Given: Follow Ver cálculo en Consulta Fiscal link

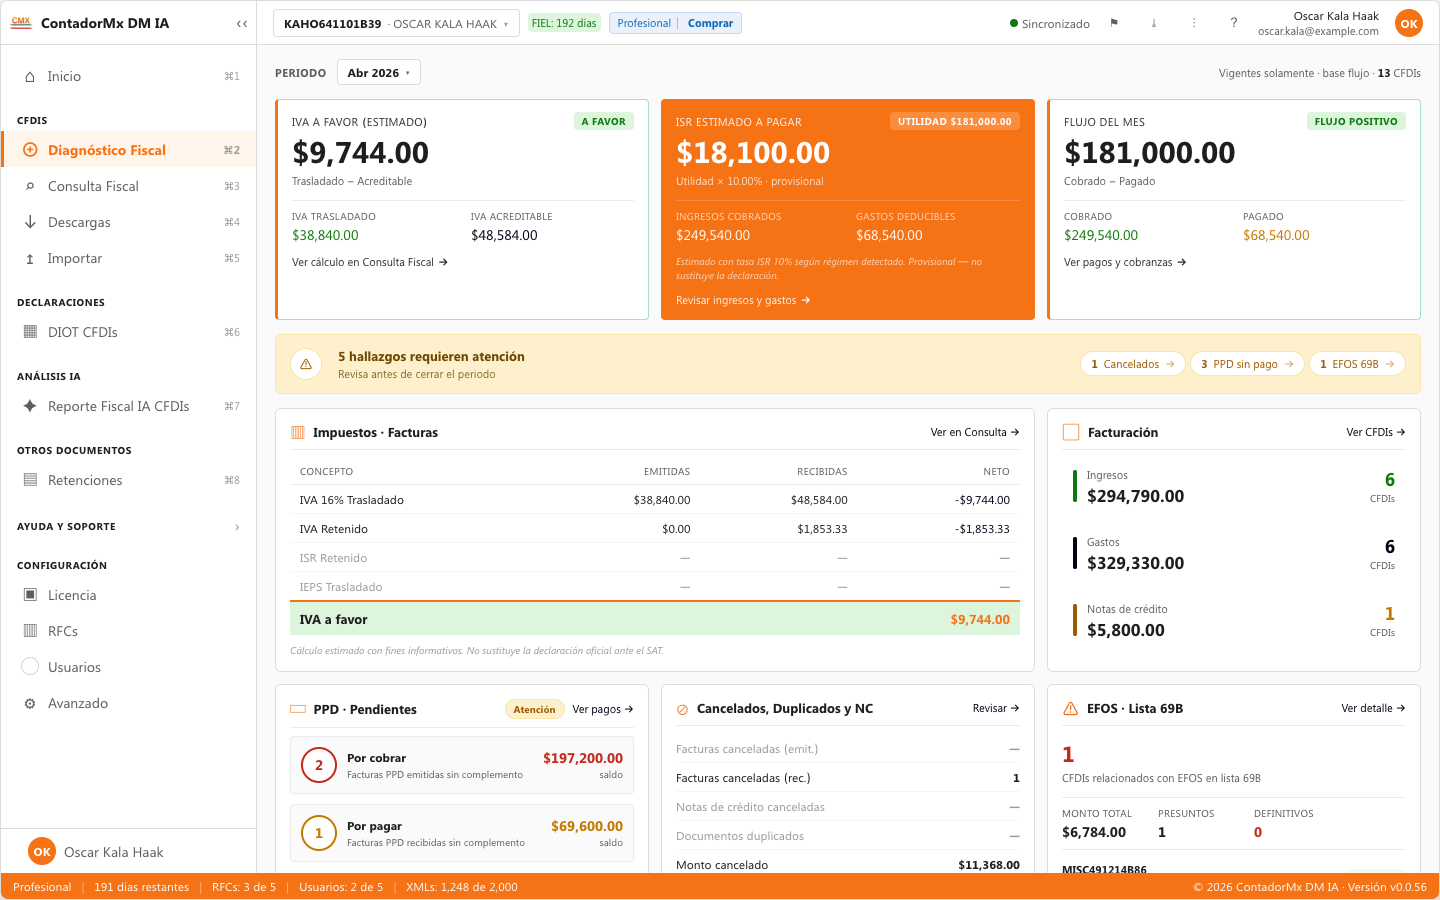Looking at the screenshot, I should coord(370,262).
